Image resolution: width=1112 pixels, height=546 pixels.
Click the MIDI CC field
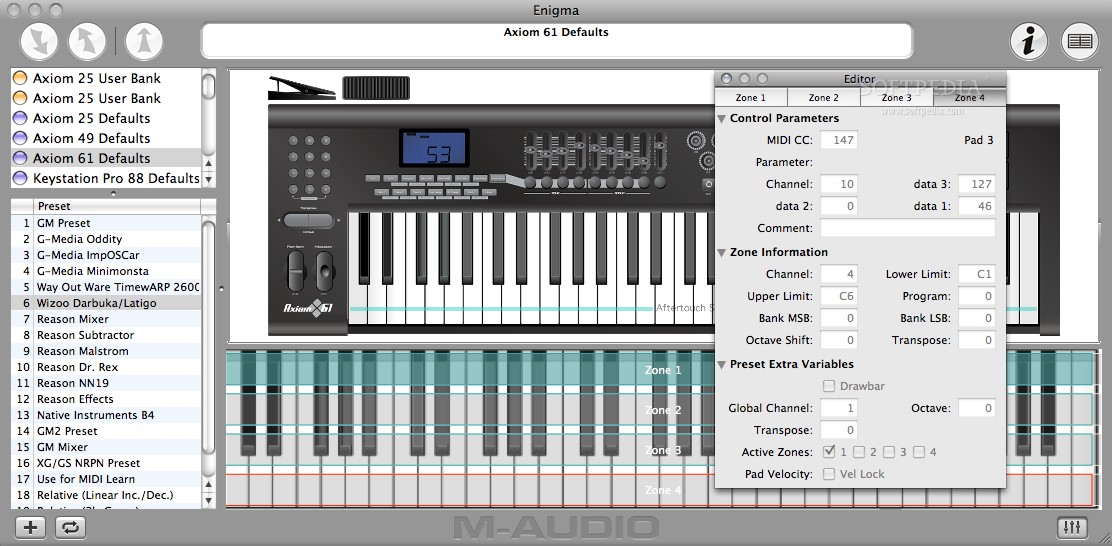(838, 140)
